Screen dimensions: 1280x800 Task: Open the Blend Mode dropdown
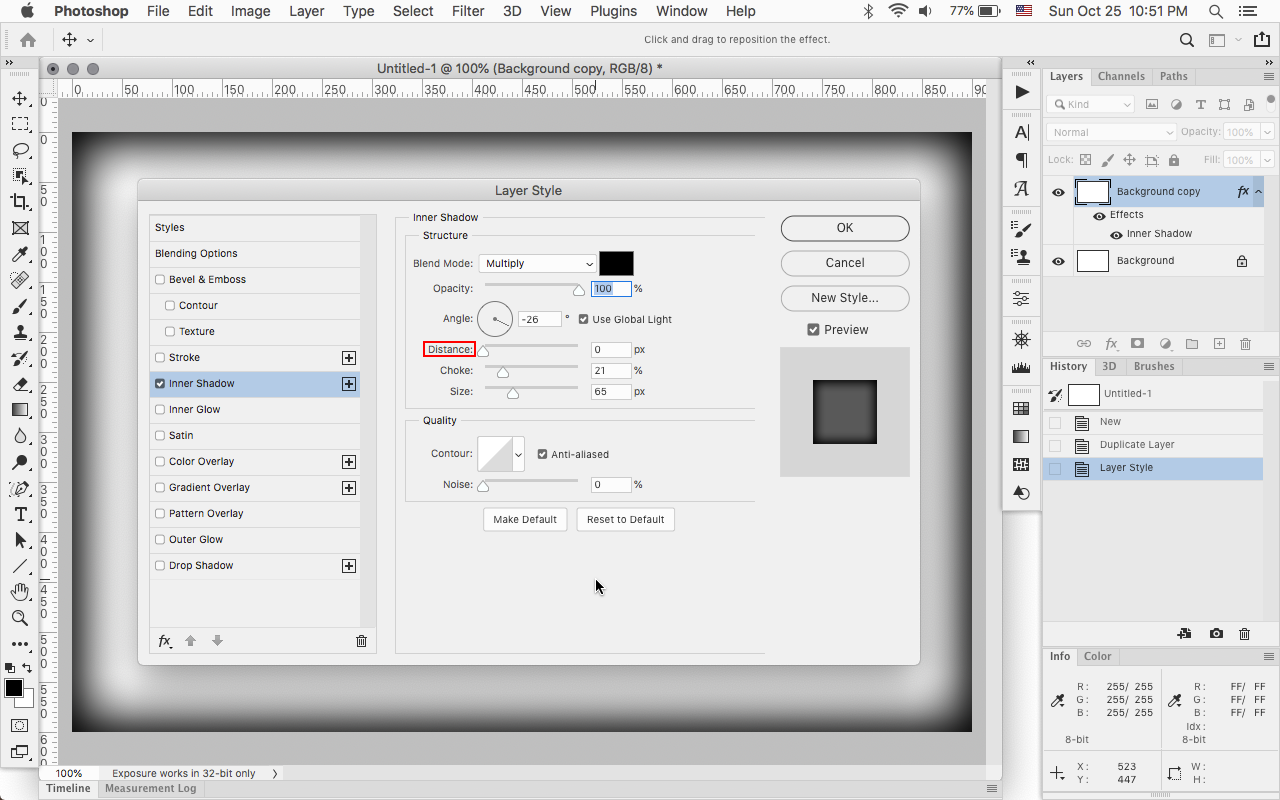537,263
